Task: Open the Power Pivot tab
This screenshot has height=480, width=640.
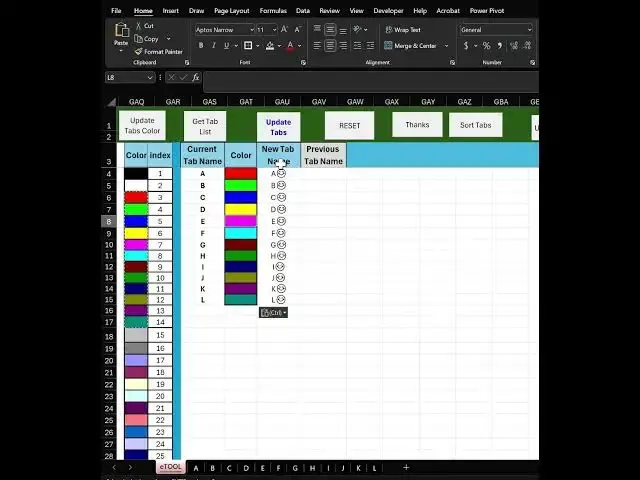Action: (x=487, y=11)
